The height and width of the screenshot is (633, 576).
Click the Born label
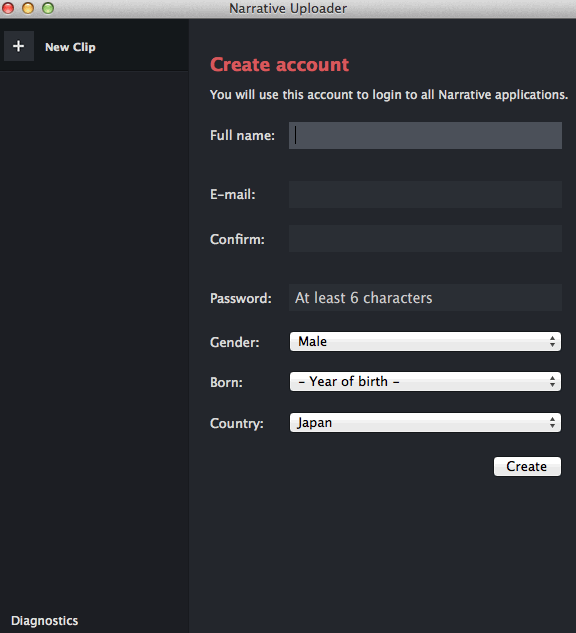tap(226, 382)
